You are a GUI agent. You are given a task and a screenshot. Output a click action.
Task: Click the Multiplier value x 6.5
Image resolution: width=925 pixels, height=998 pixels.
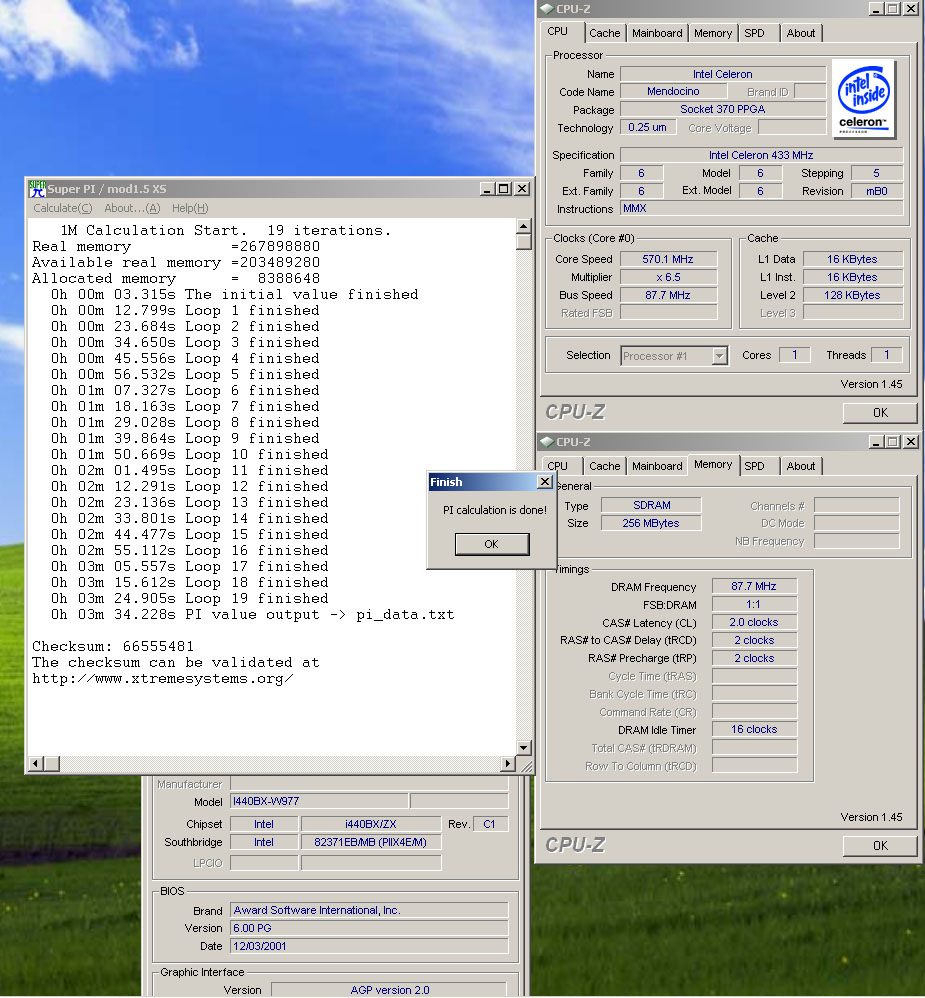click(668, 277)
